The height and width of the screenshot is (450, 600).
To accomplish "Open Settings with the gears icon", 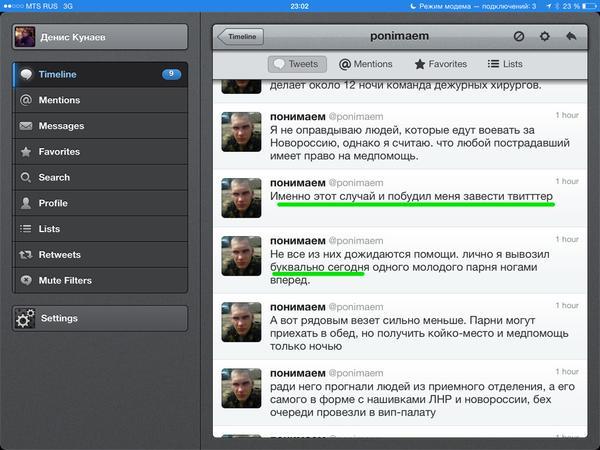I will pyautogui.click(x=99, y=318).
